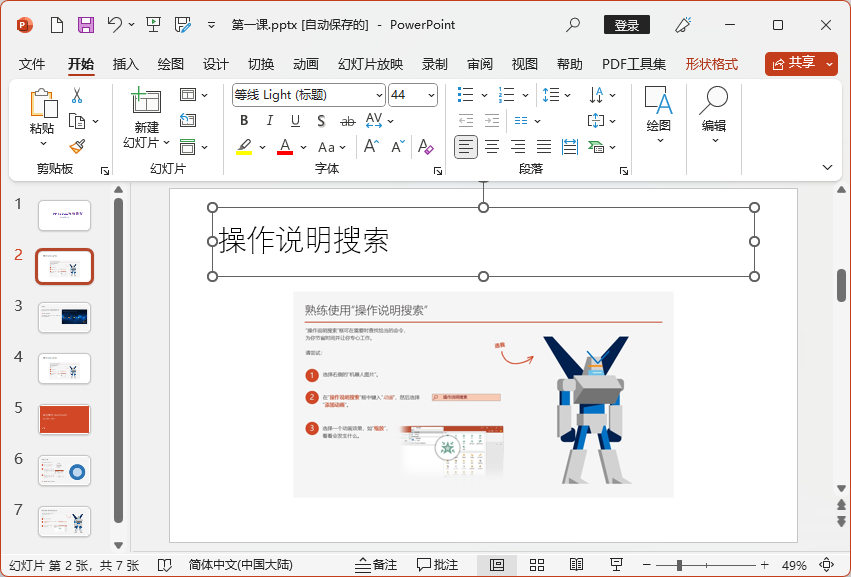Viewport: 851px width, 577px height.
Task: Save the presentation with the floppy icon
Action: tap(86, 25)
